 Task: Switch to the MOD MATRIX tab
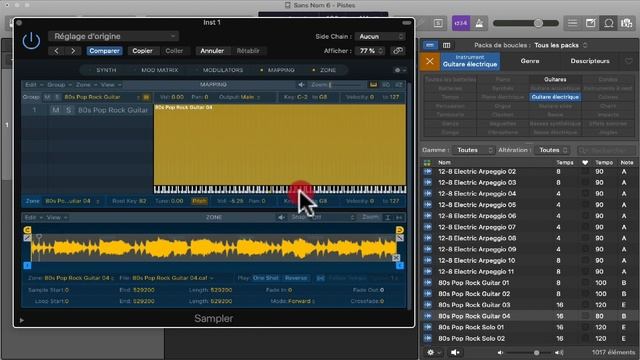point(159,70)
